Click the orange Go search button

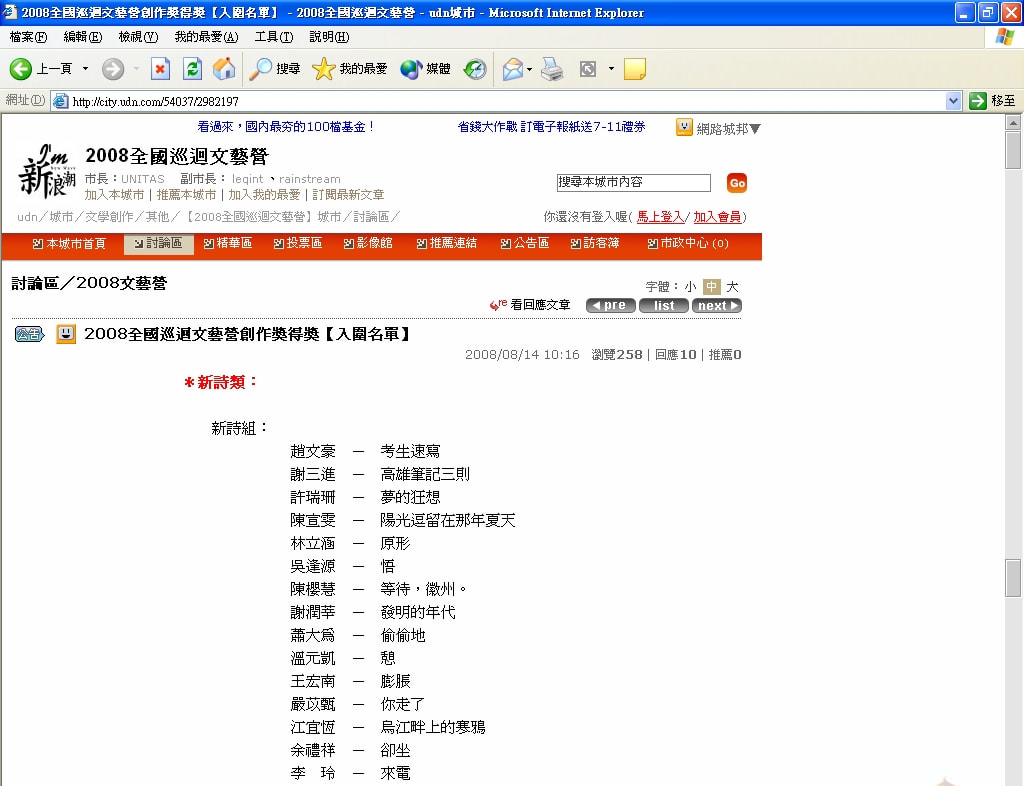[737, 183]
